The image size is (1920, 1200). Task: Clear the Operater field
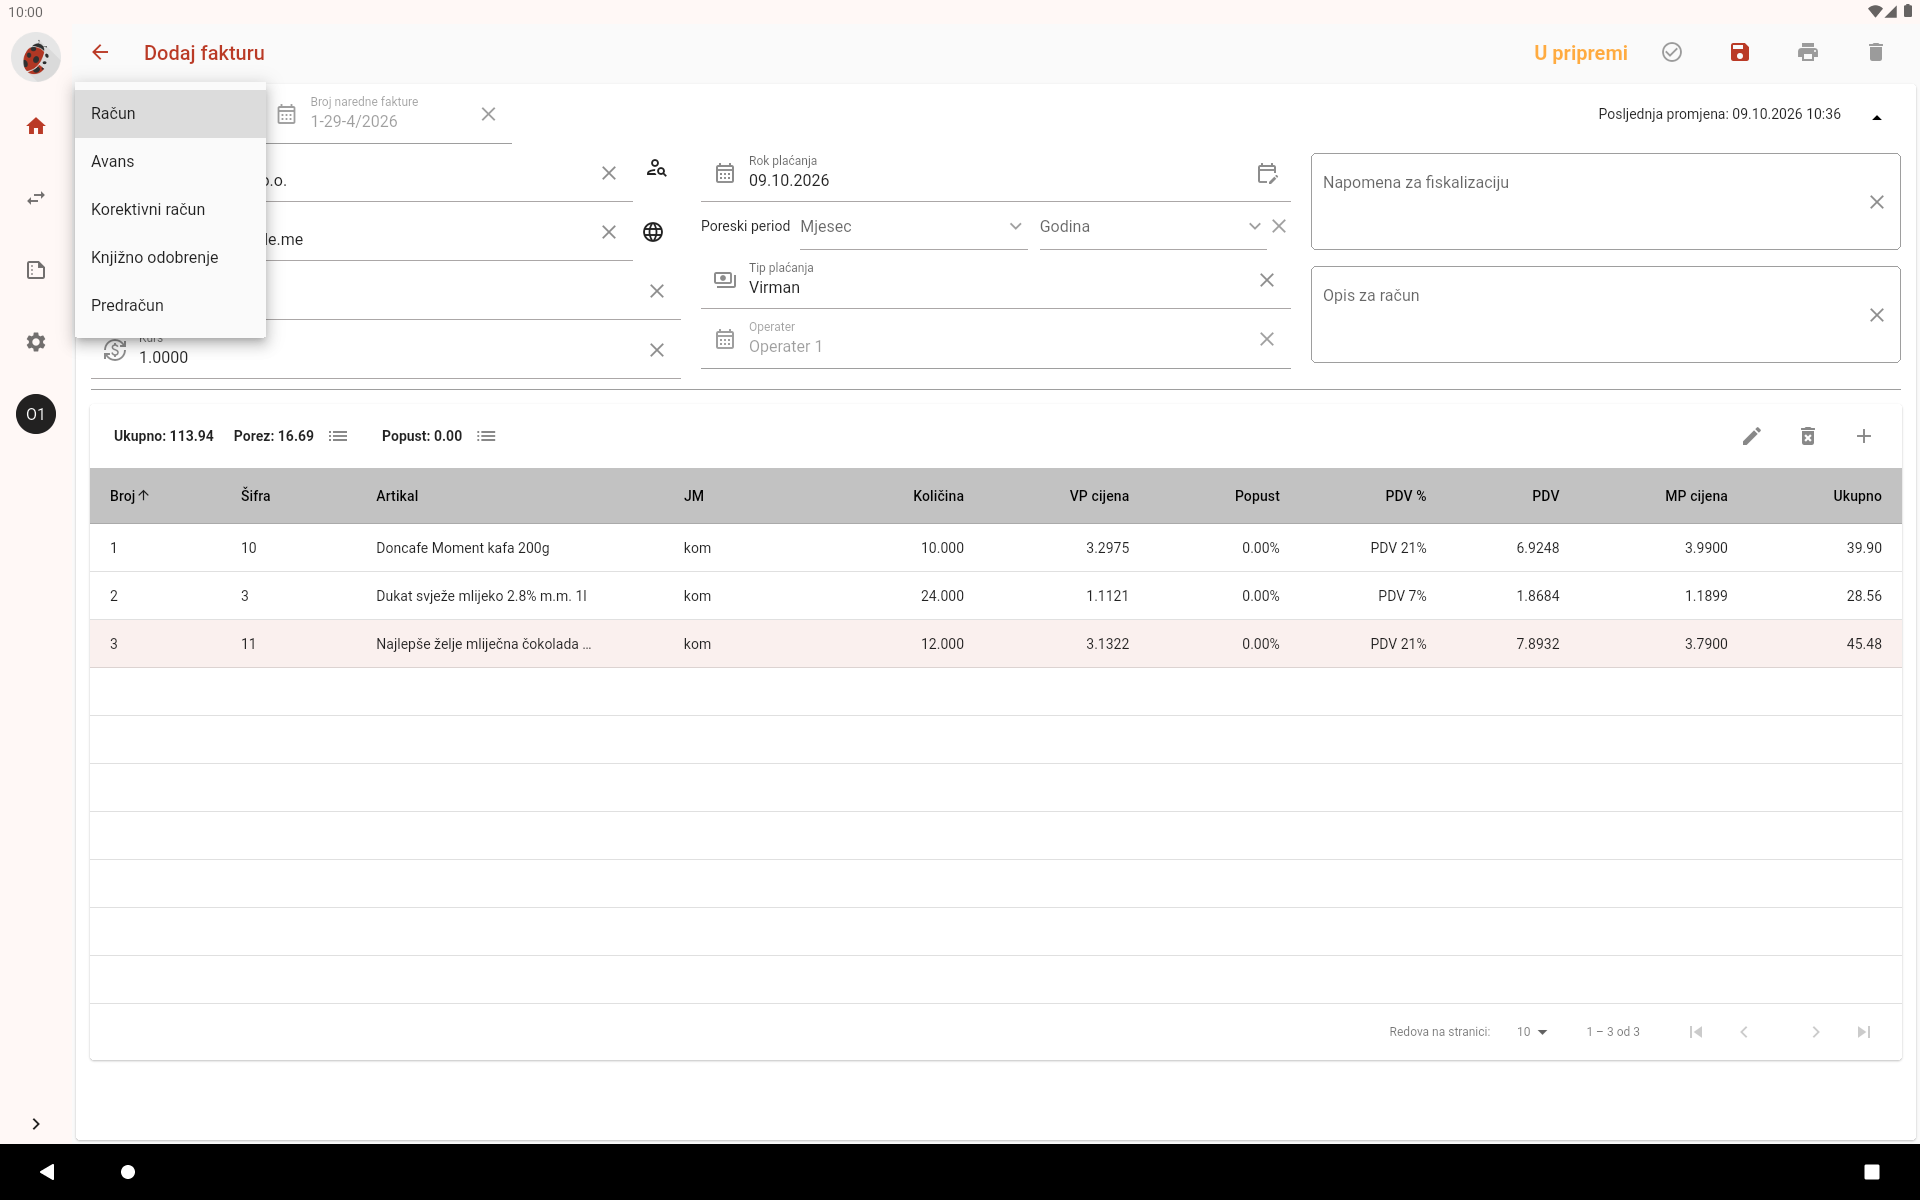tap(1267, 339)
